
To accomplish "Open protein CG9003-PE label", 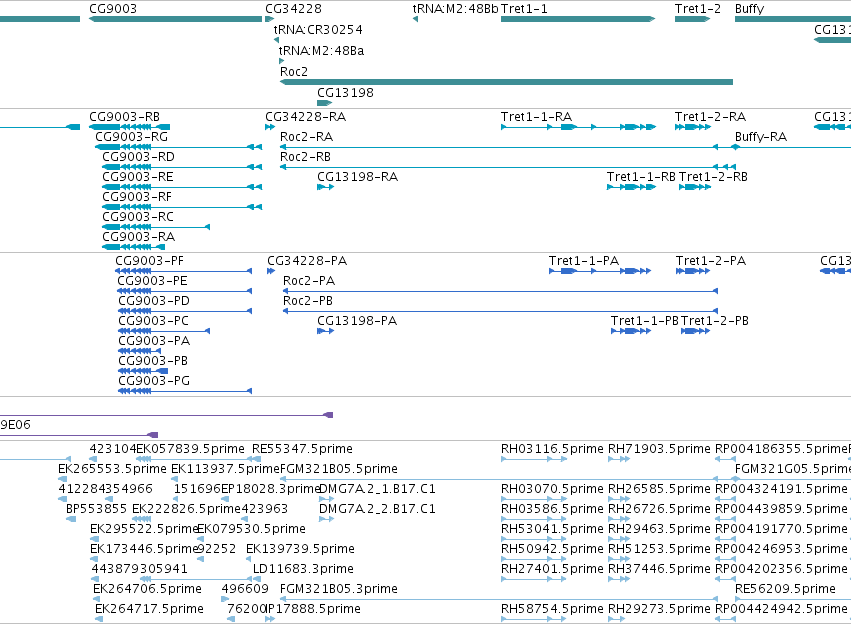I will (x=152, y=281).
